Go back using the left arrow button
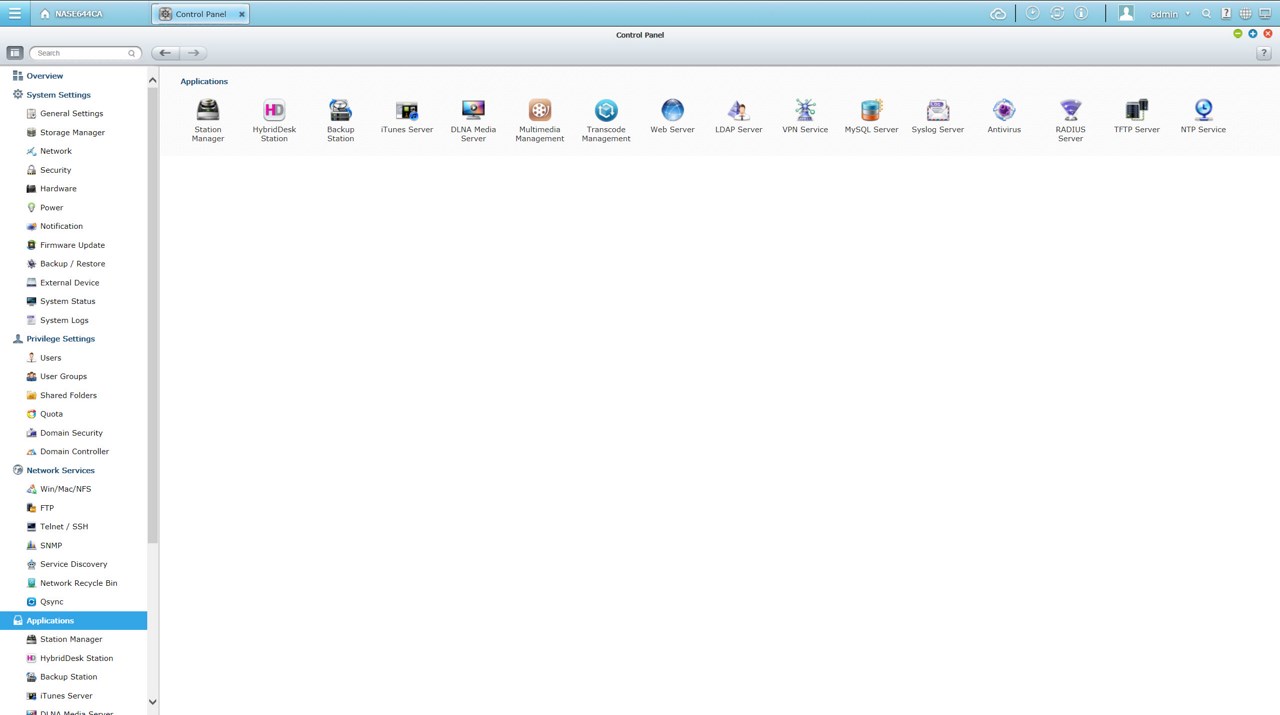 (x=165, y=53)
